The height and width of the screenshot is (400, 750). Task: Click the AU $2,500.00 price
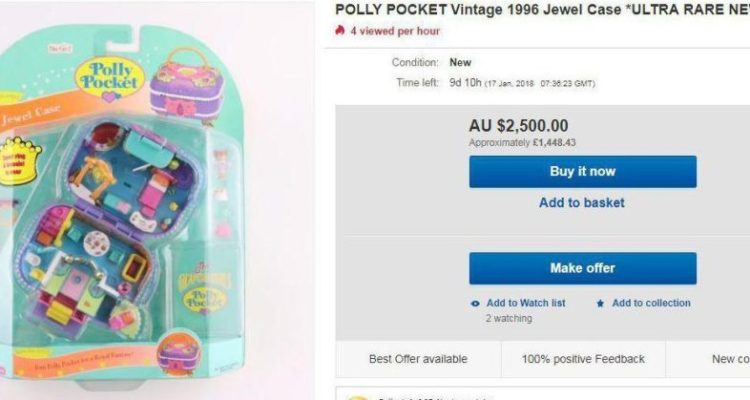[518, 126]
